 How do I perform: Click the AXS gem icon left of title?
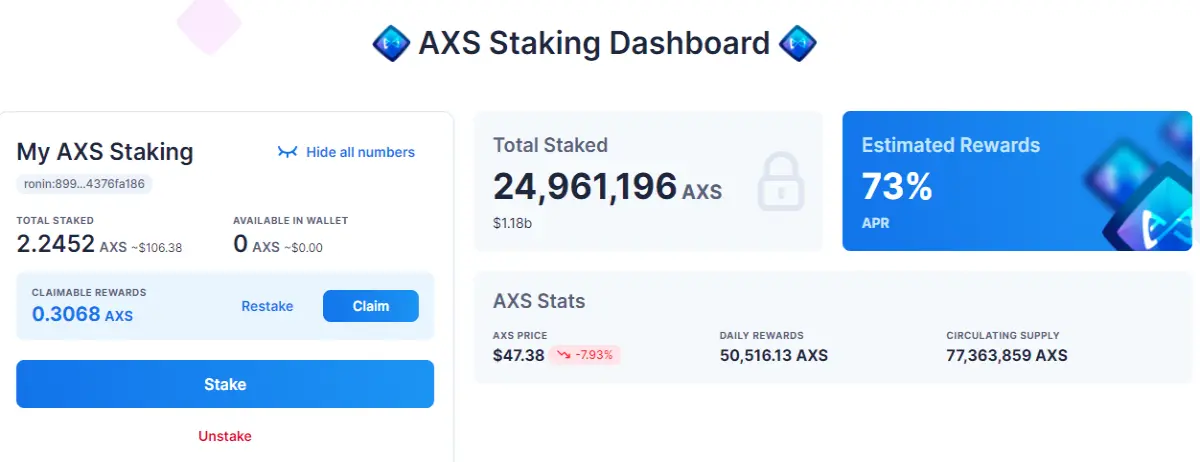(391, 44)
